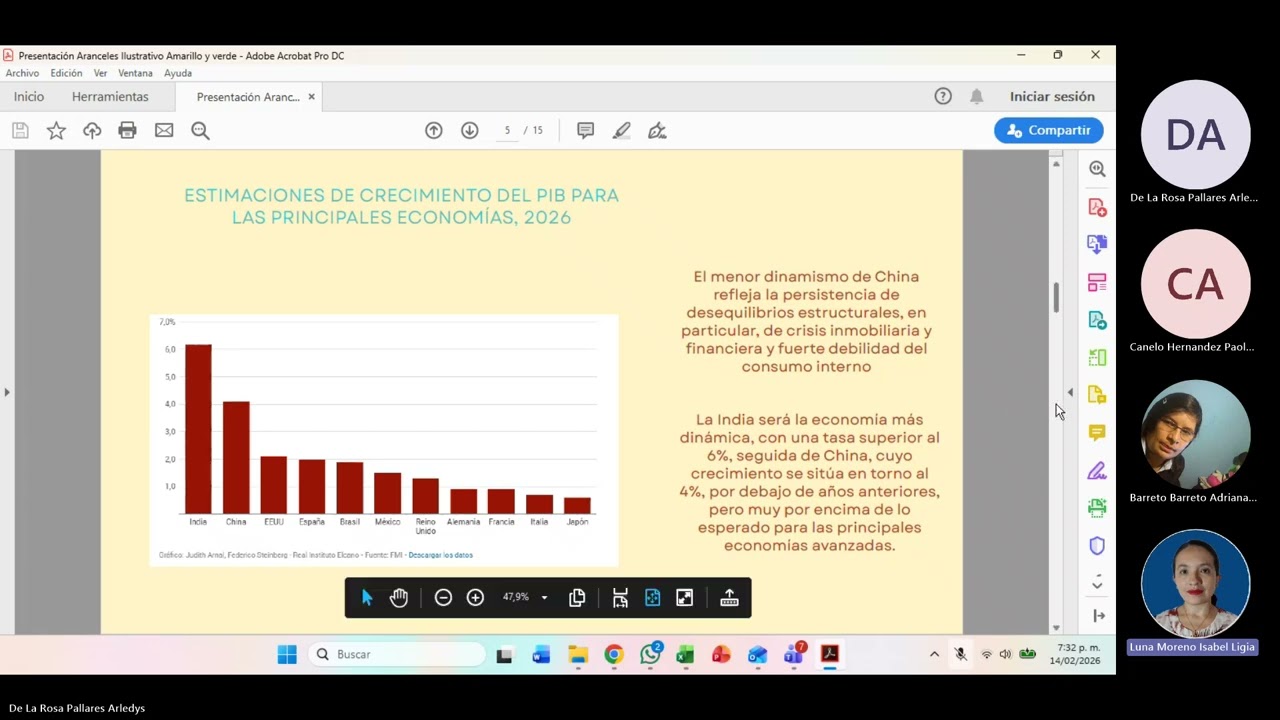Open the Edición menu

pos(66,73)
